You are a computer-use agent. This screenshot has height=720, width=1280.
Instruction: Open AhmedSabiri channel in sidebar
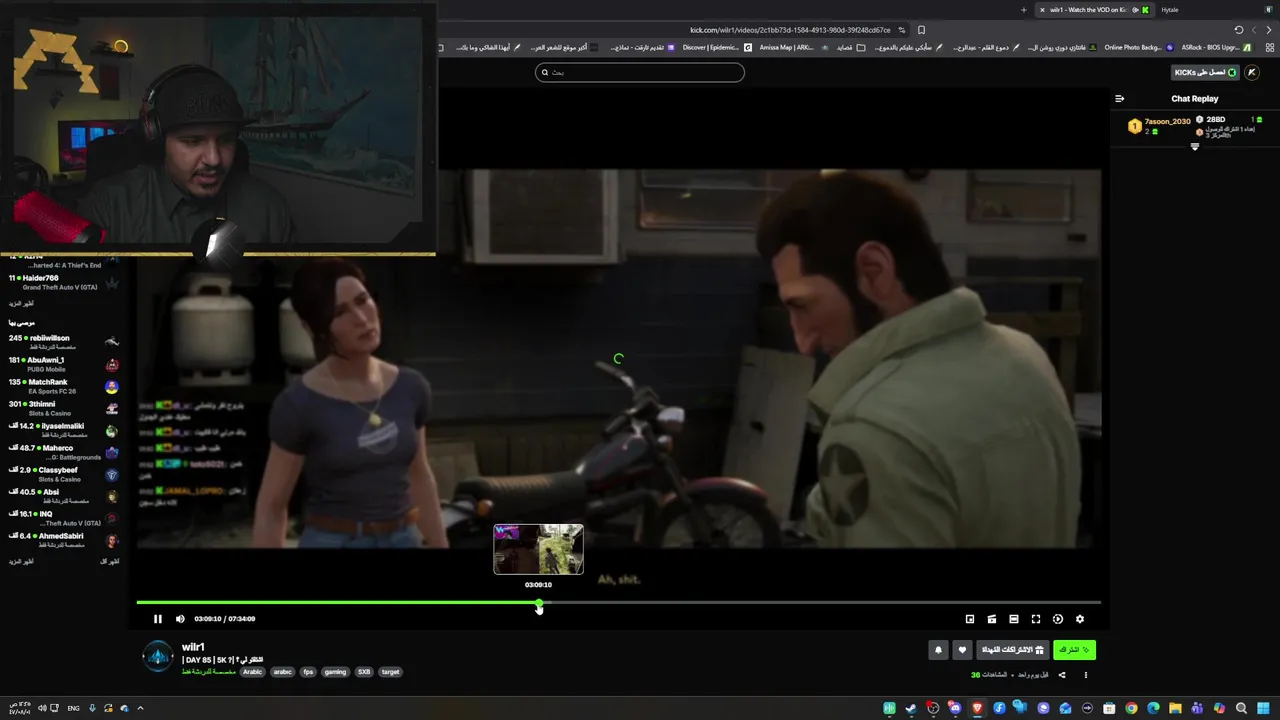[x=64, y=540]
